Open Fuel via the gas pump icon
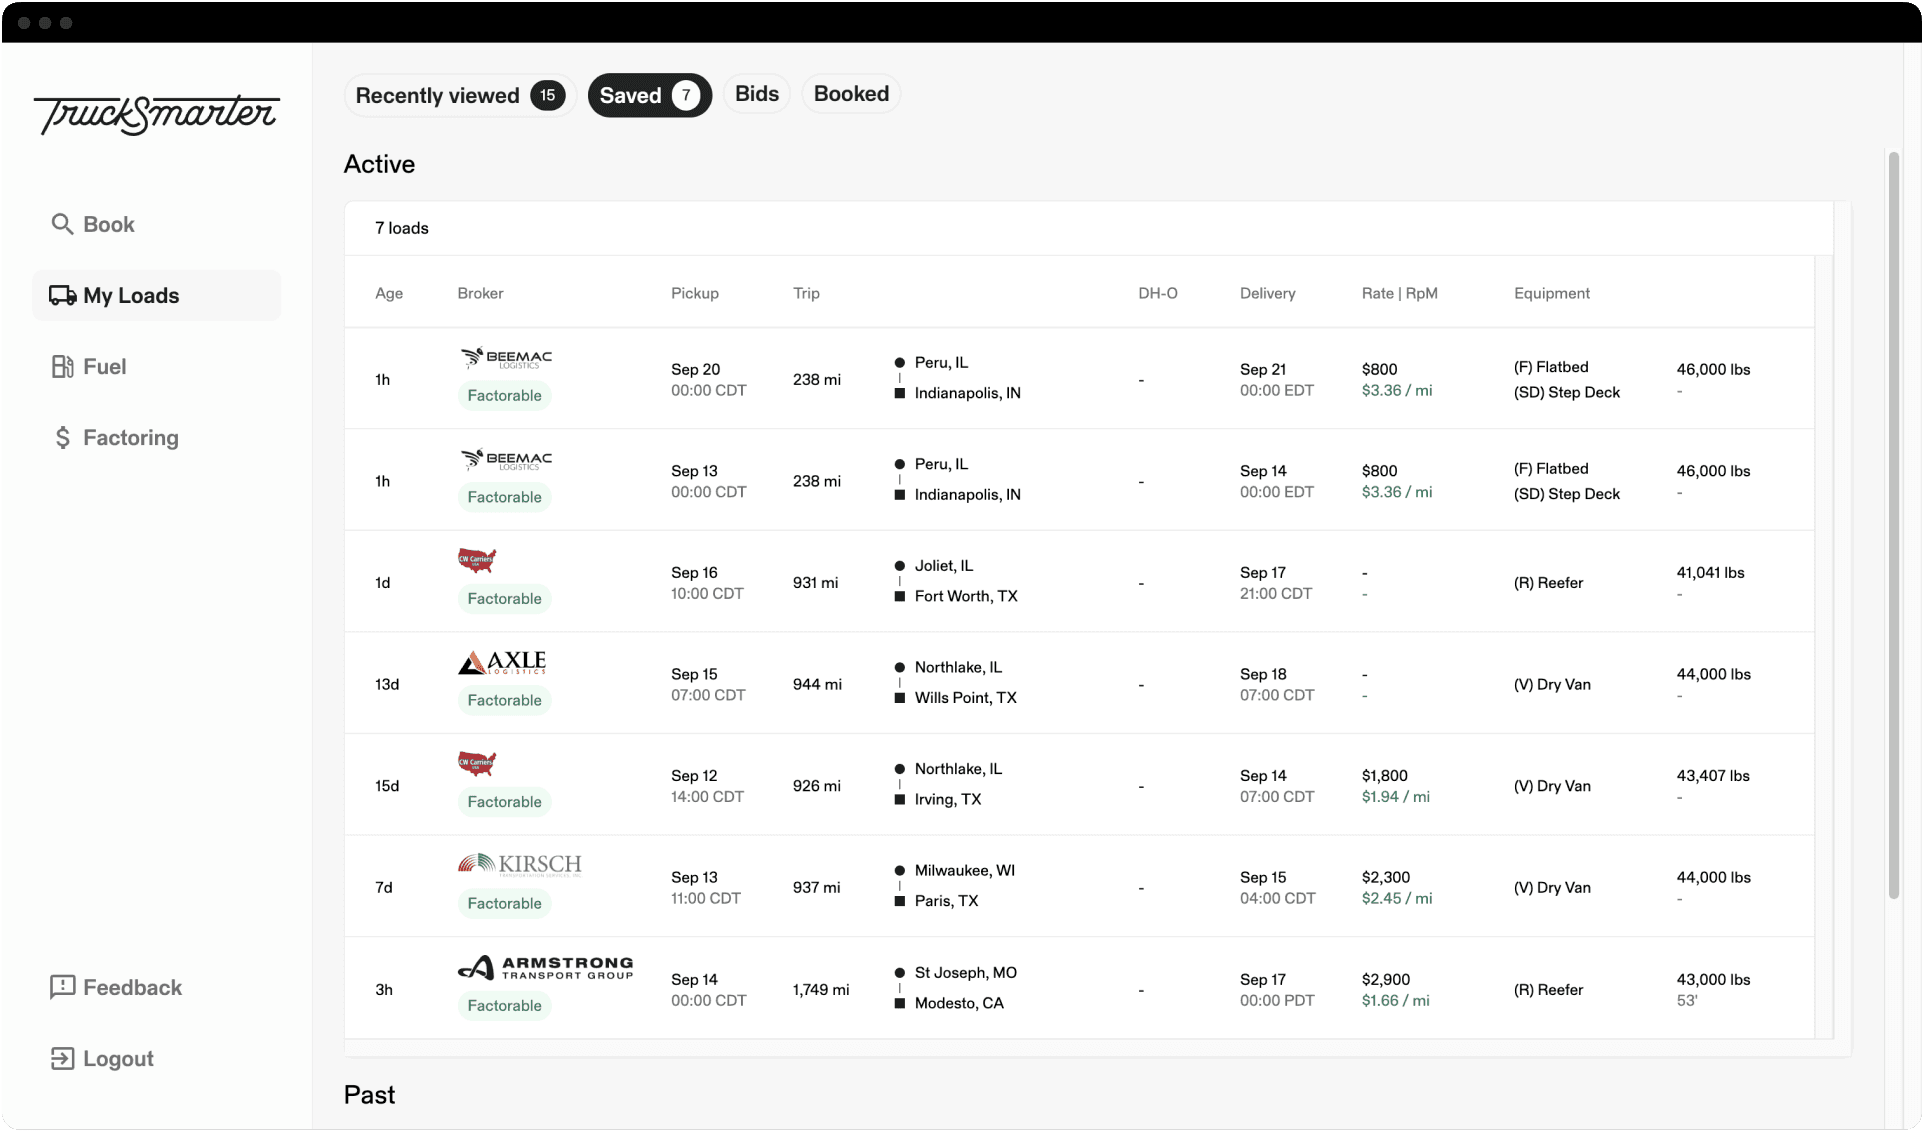Viewport: 1924px width, 1131px height. pyautogui.click(x=62, y=366)
